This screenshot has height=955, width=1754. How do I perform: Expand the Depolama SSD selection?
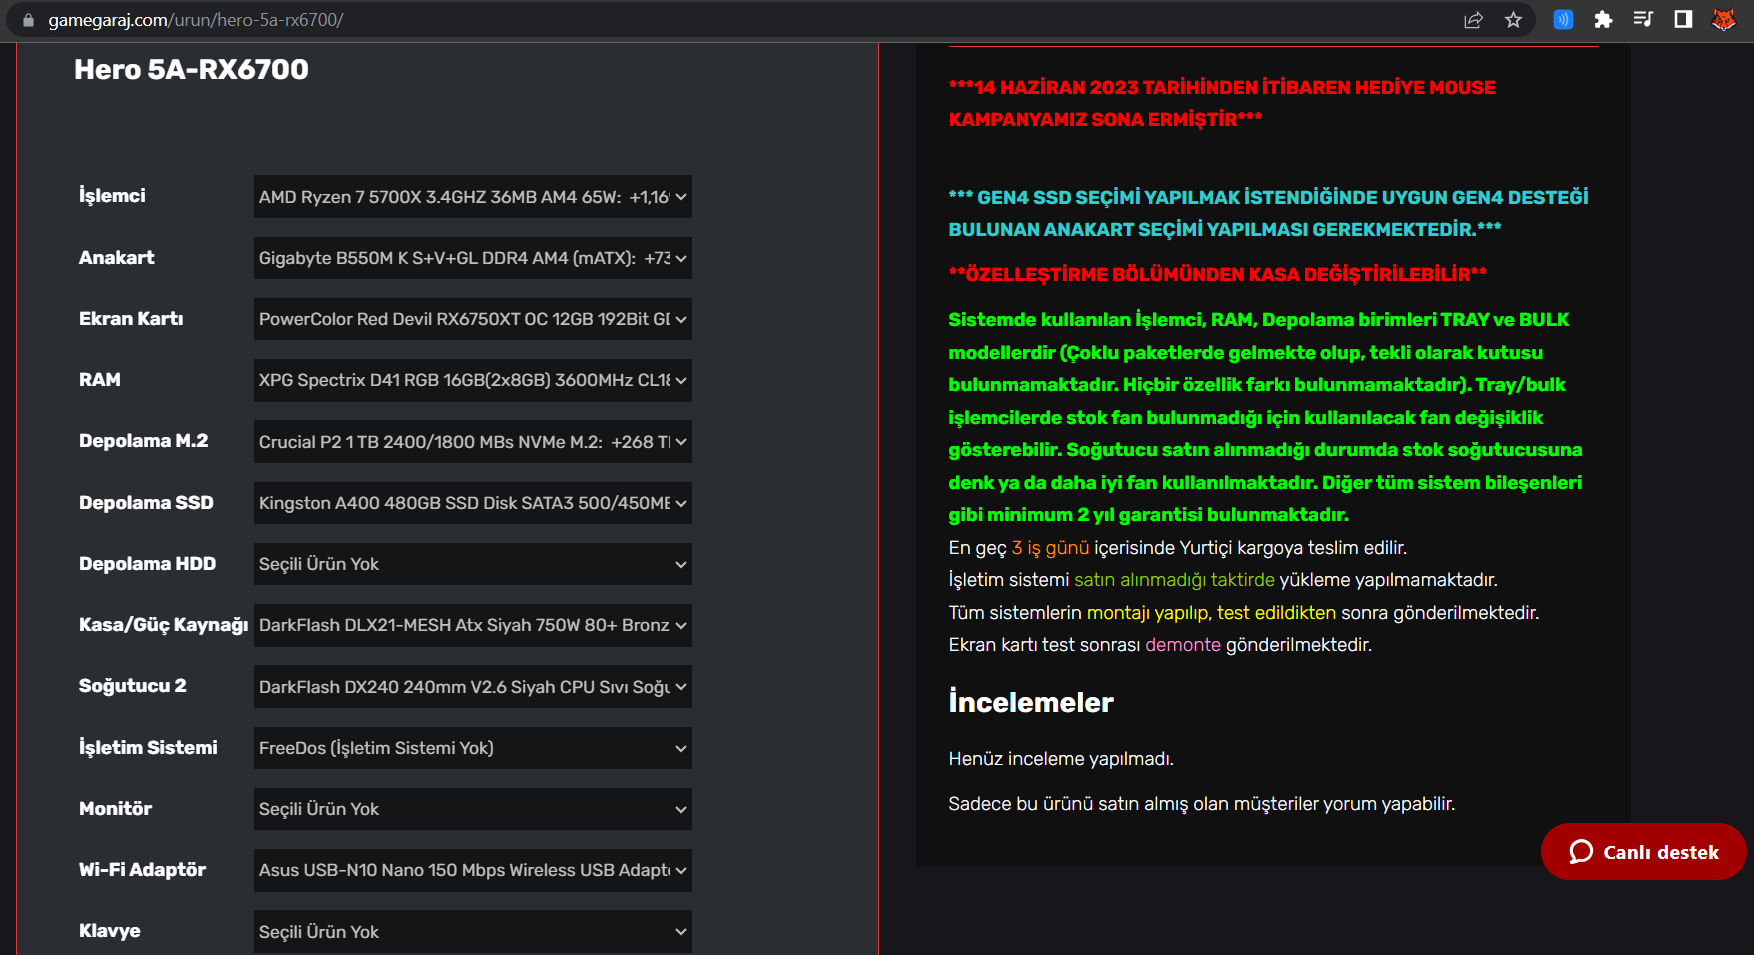tap(473, 503)
